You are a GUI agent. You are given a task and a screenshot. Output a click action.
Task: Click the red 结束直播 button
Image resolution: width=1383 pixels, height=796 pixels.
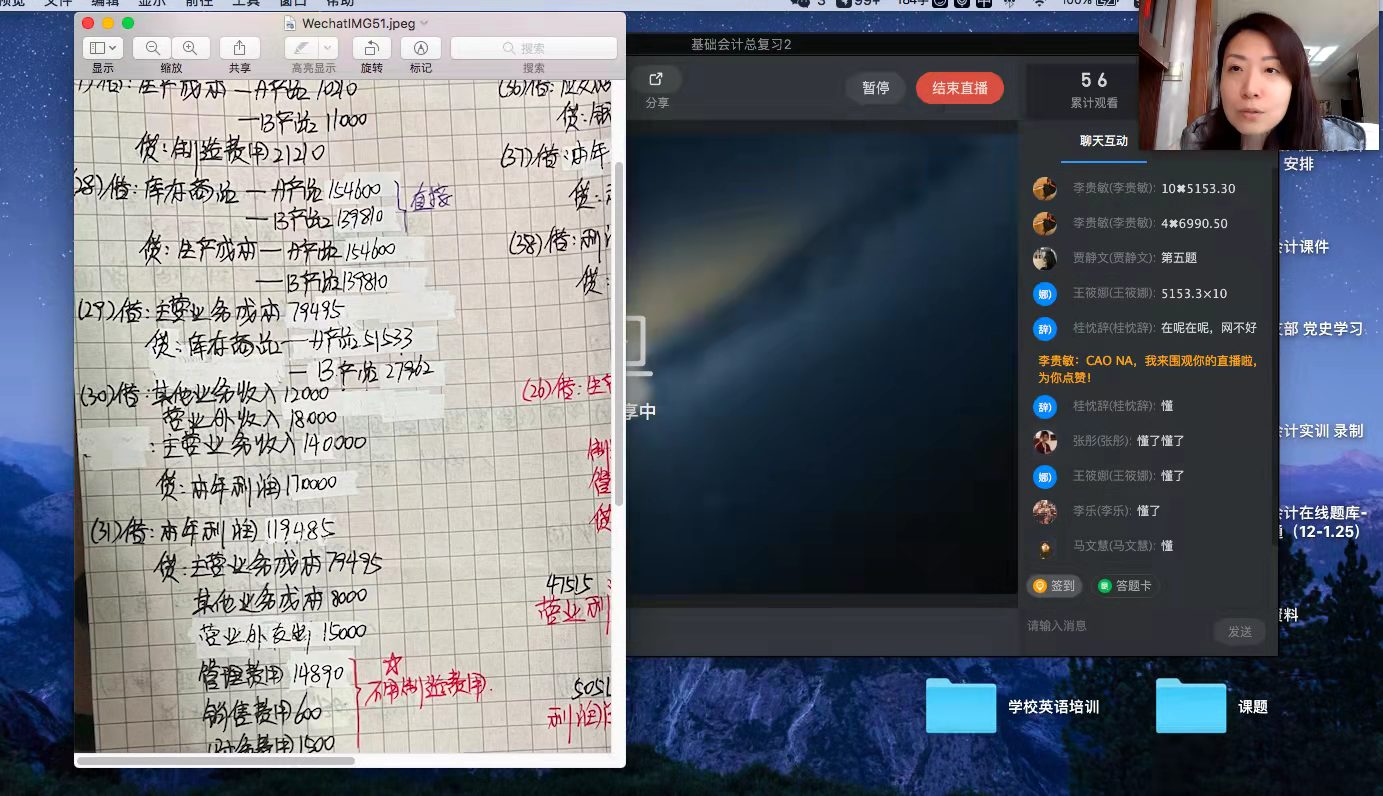tap(959, 88)
